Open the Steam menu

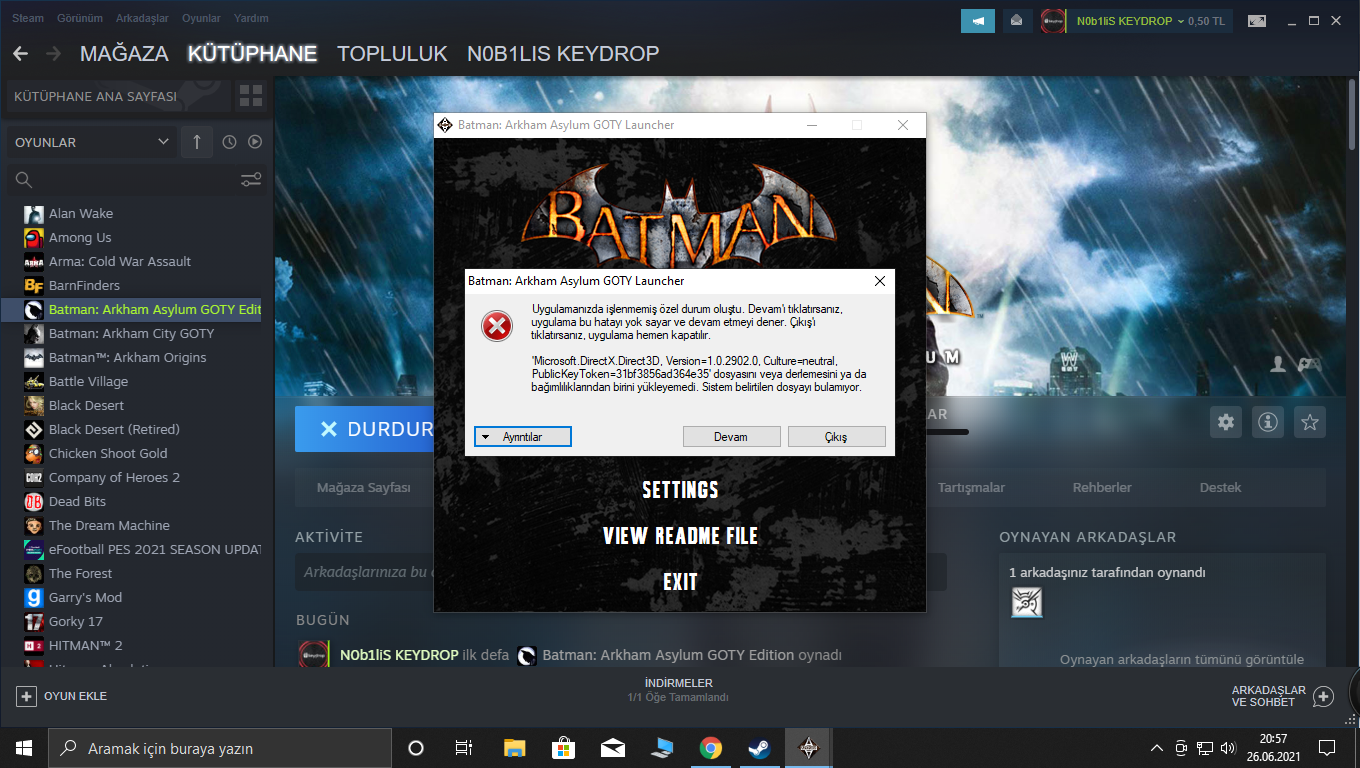tap(28, 18)
